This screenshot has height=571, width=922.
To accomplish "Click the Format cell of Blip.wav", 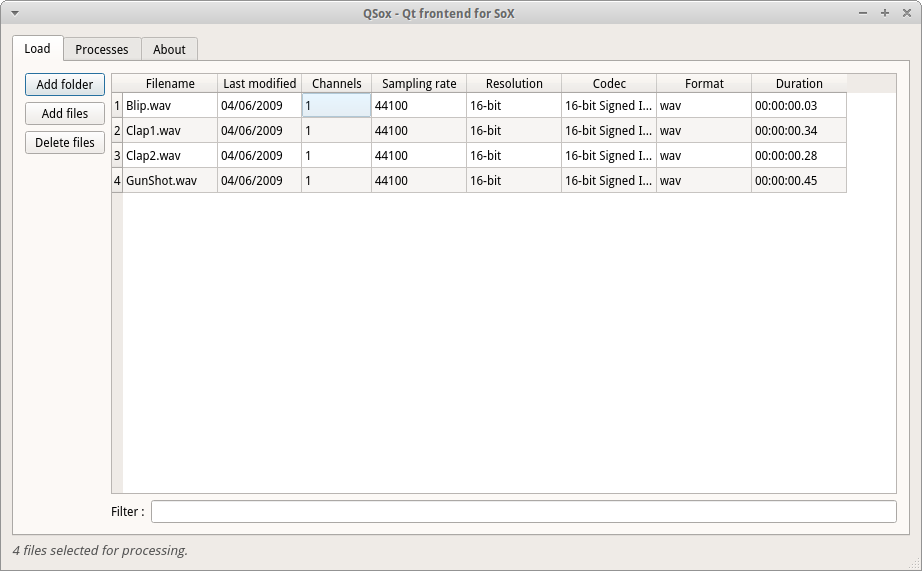I will [704, 106].
